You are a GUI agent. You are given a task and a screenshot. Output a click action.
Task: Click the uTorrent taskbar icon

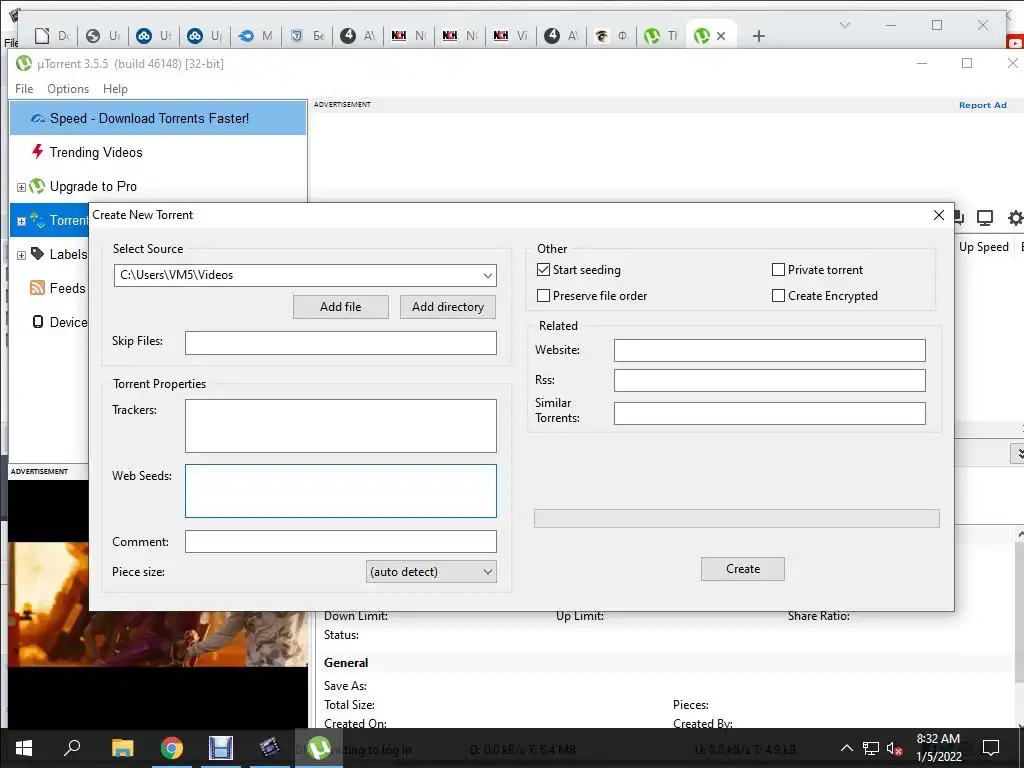tap(319, 748)
